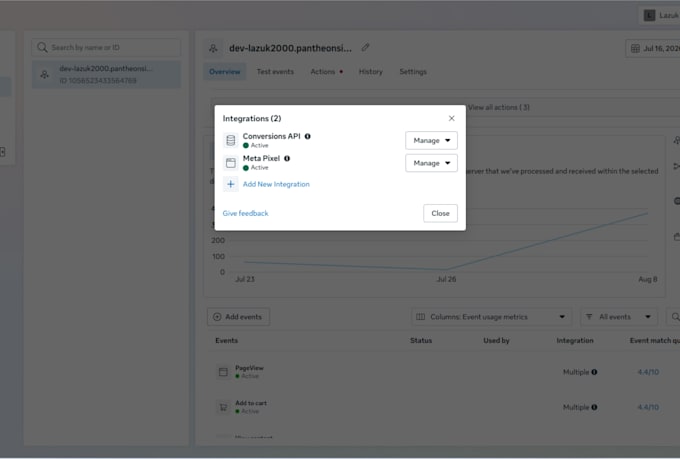Open Manage dropdown for Conversions API

coord(431,141)
